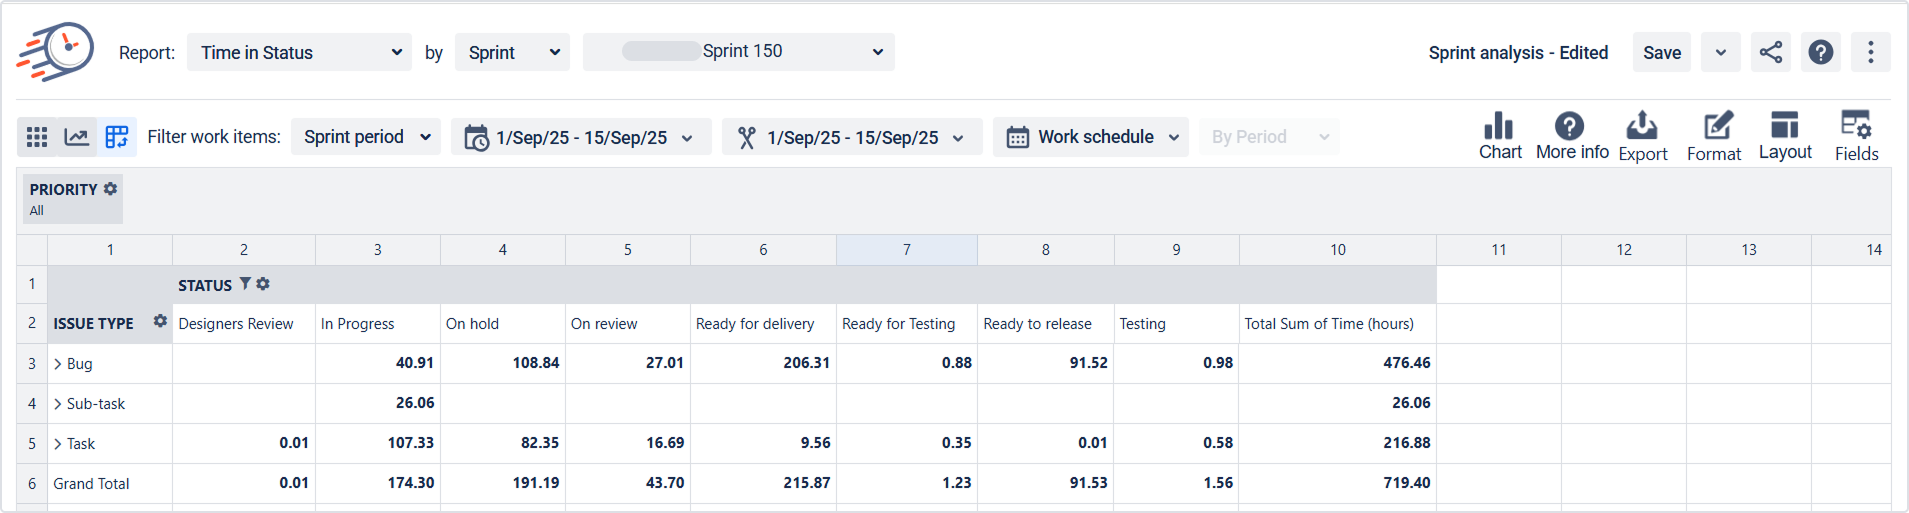This screenshot has height=513, width=1909.
Task: Click the Fields icon
Action: tap(1857, 136)
